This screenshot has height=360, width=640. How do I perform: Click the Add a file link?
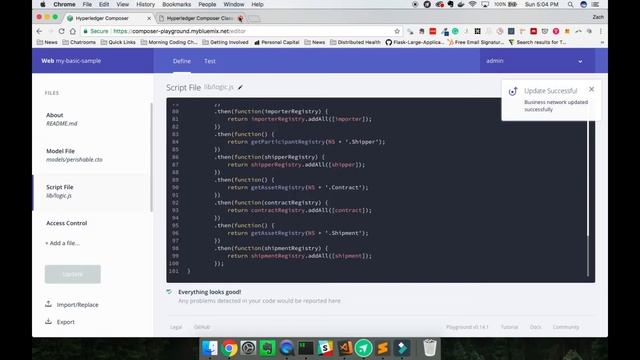coord(62,243)
